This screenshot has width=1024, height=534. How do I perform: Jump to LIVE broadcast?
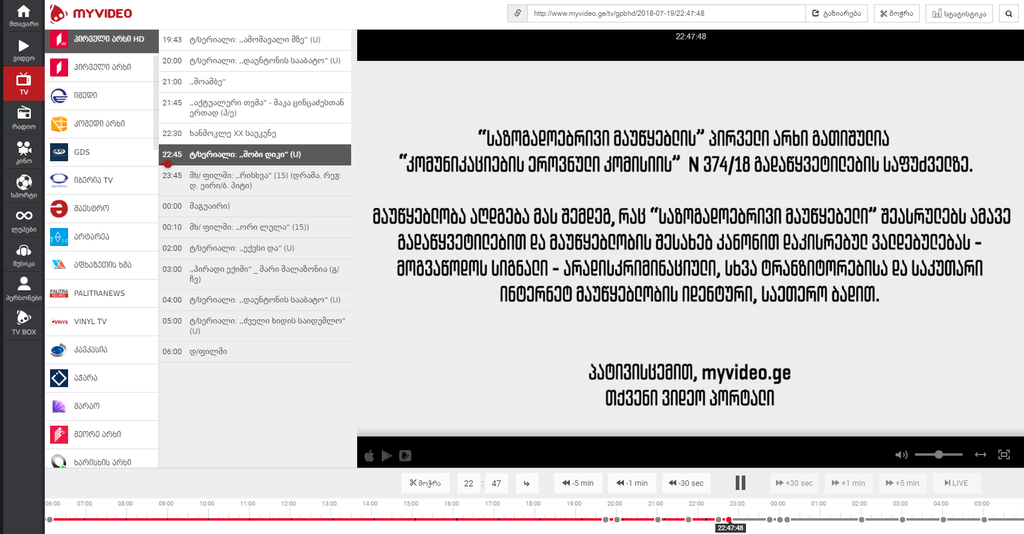coord(956,483)
